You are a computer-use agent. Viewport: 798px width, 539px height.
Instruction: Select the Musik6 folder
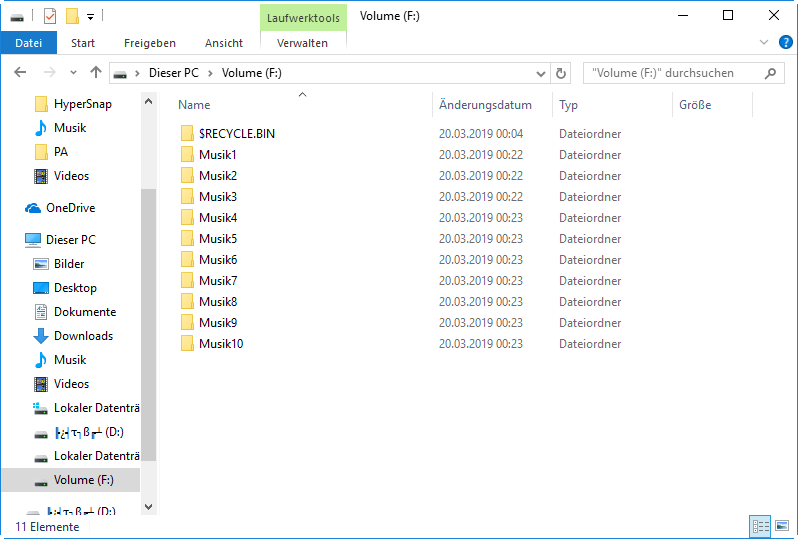point(209,260)
